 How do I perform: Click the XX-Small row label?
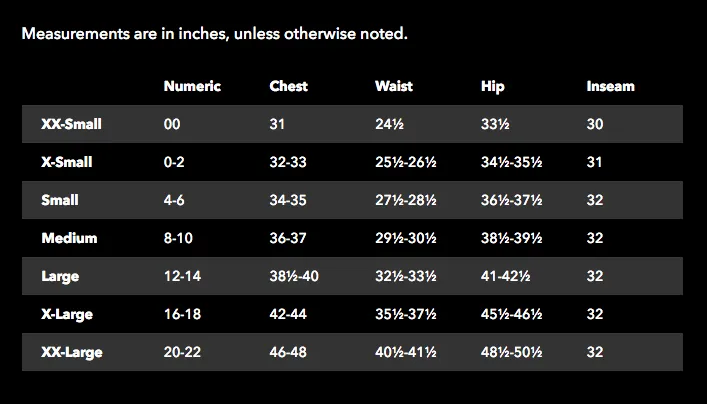71,124
